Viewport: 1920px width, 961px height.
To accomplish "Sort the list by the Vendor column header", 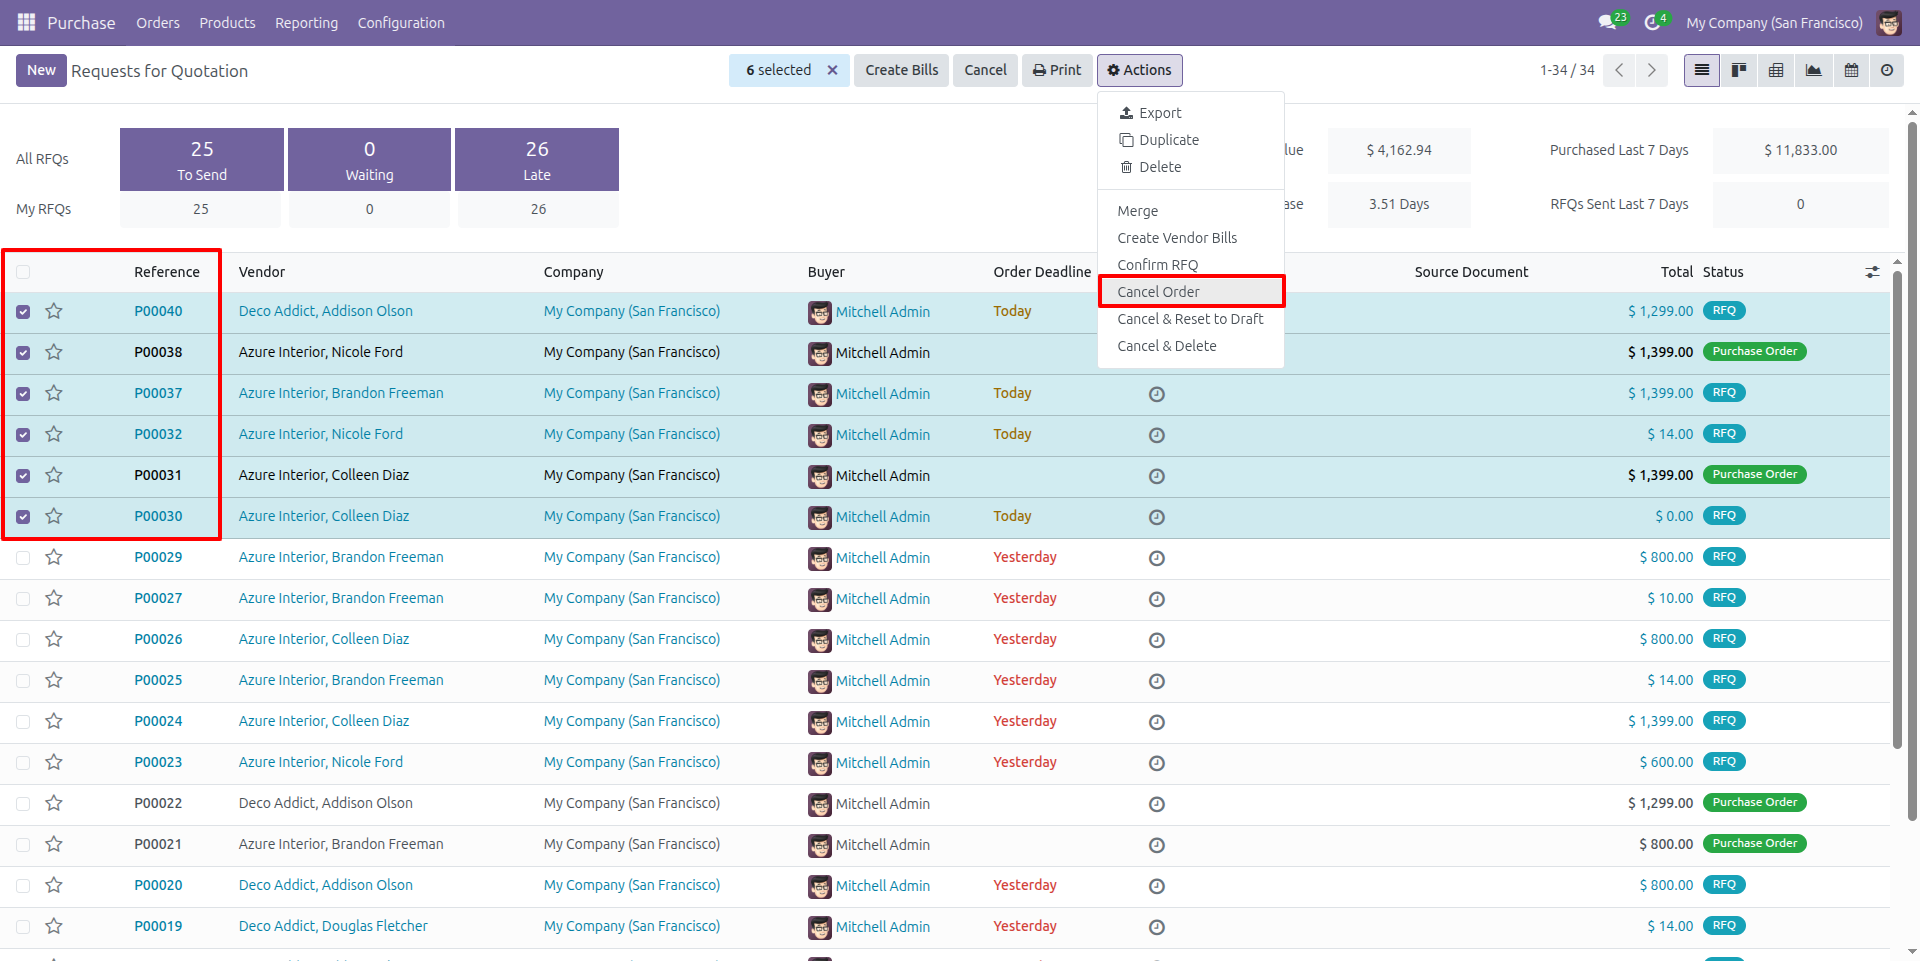I will coord(262,272).
